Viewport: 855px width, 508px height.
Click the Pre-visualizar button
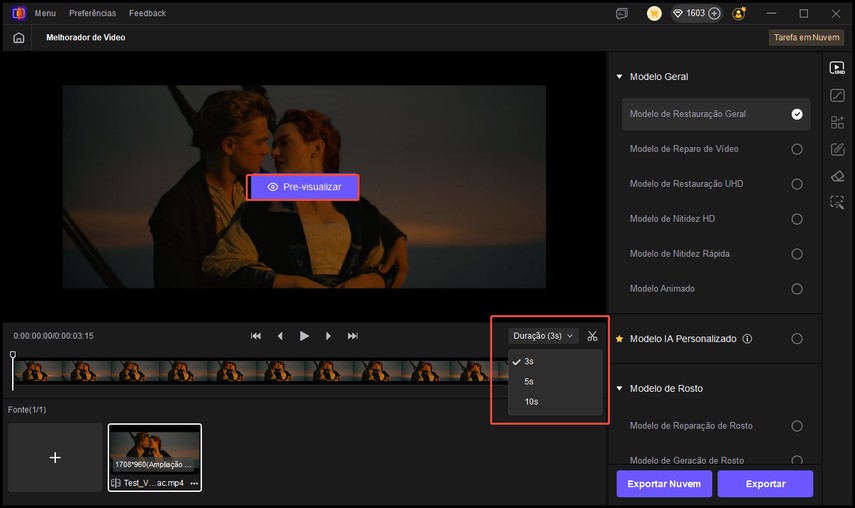coord(303,187)
